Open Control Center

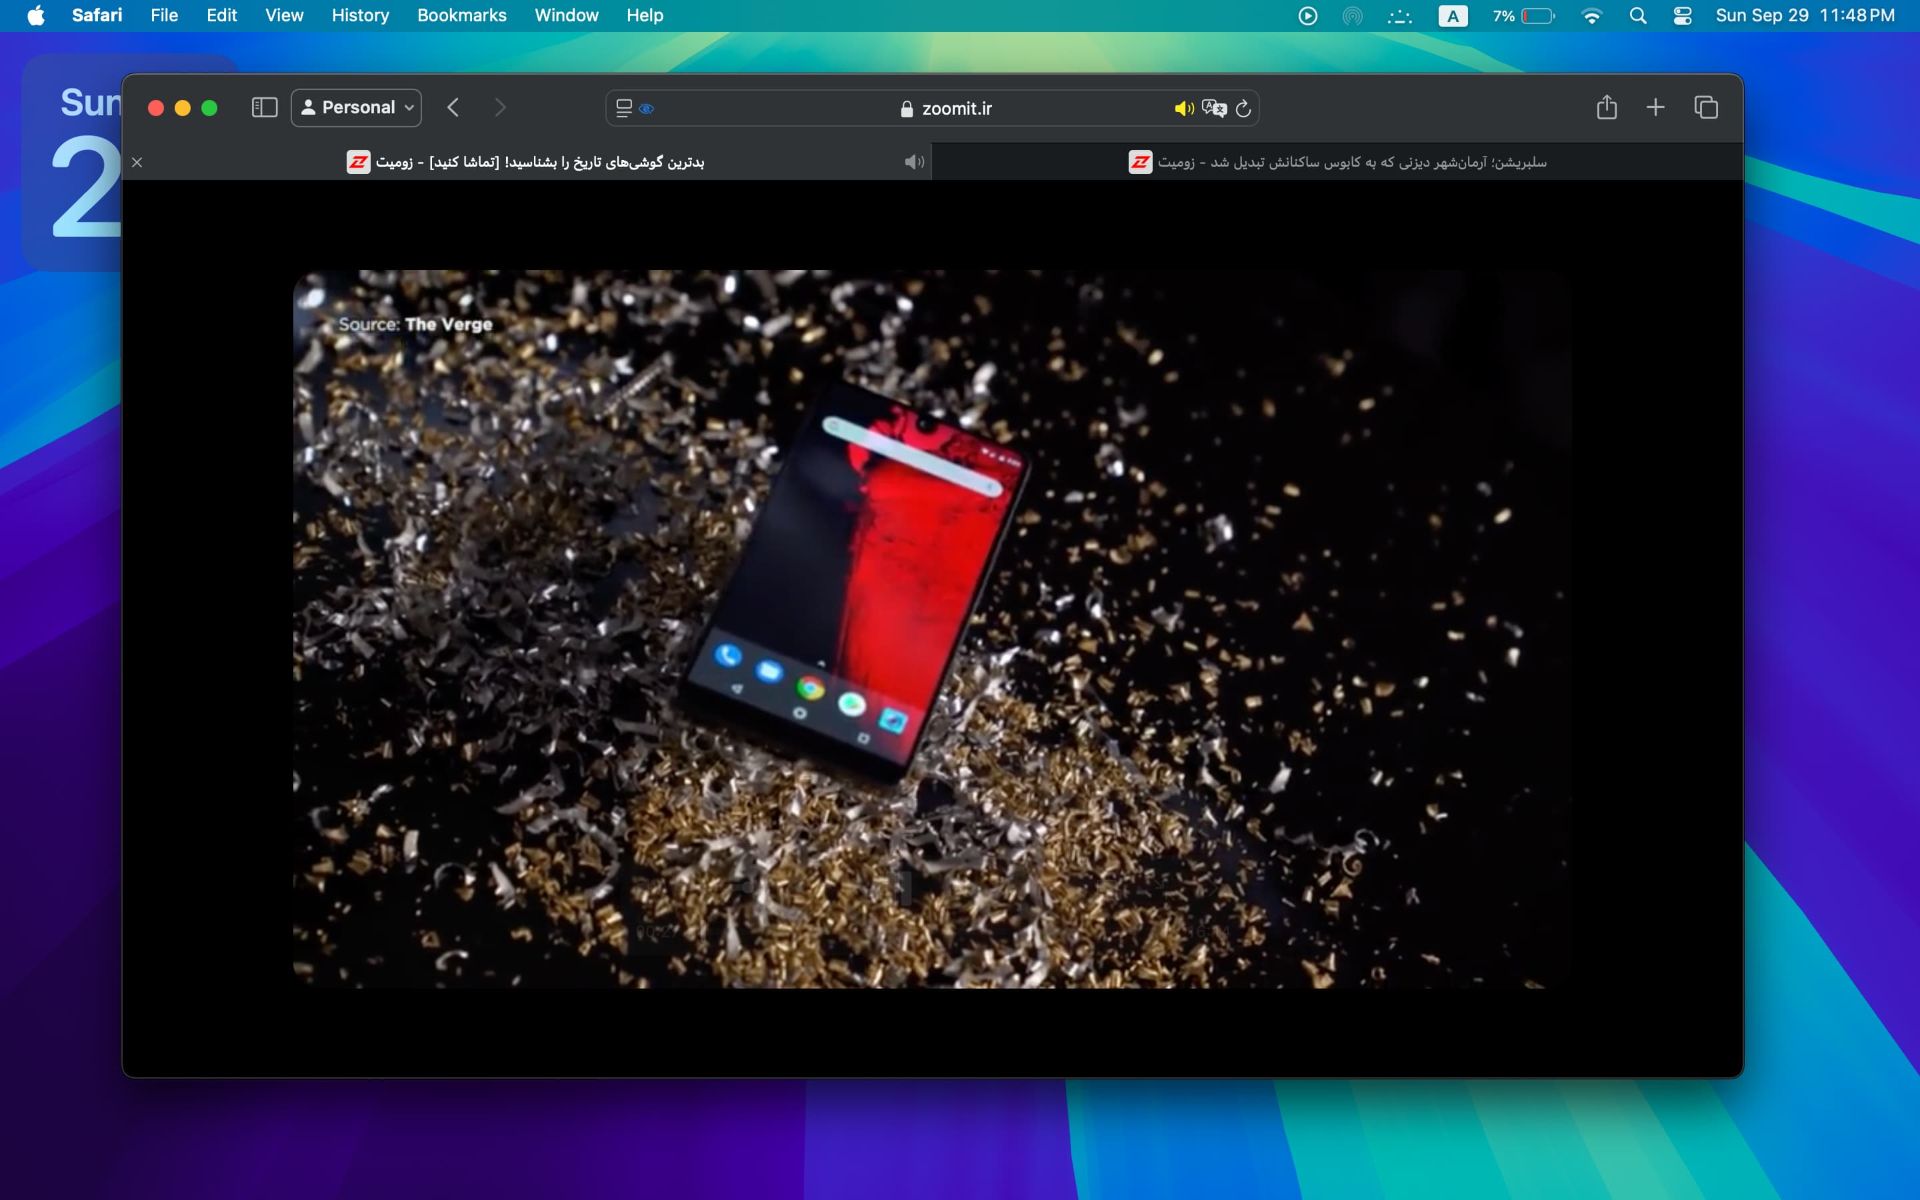pos(1683,16)
